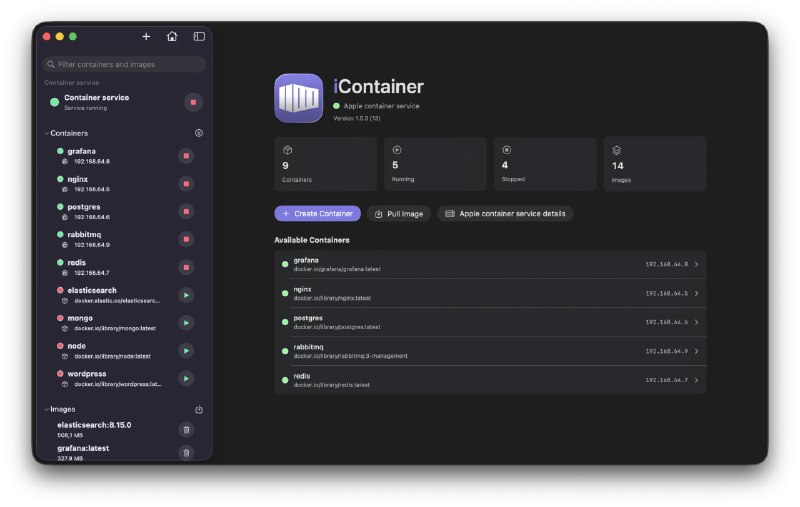Collapse the Images section
The width and height of the screenshot is (800, 507).
click(46, 410)
